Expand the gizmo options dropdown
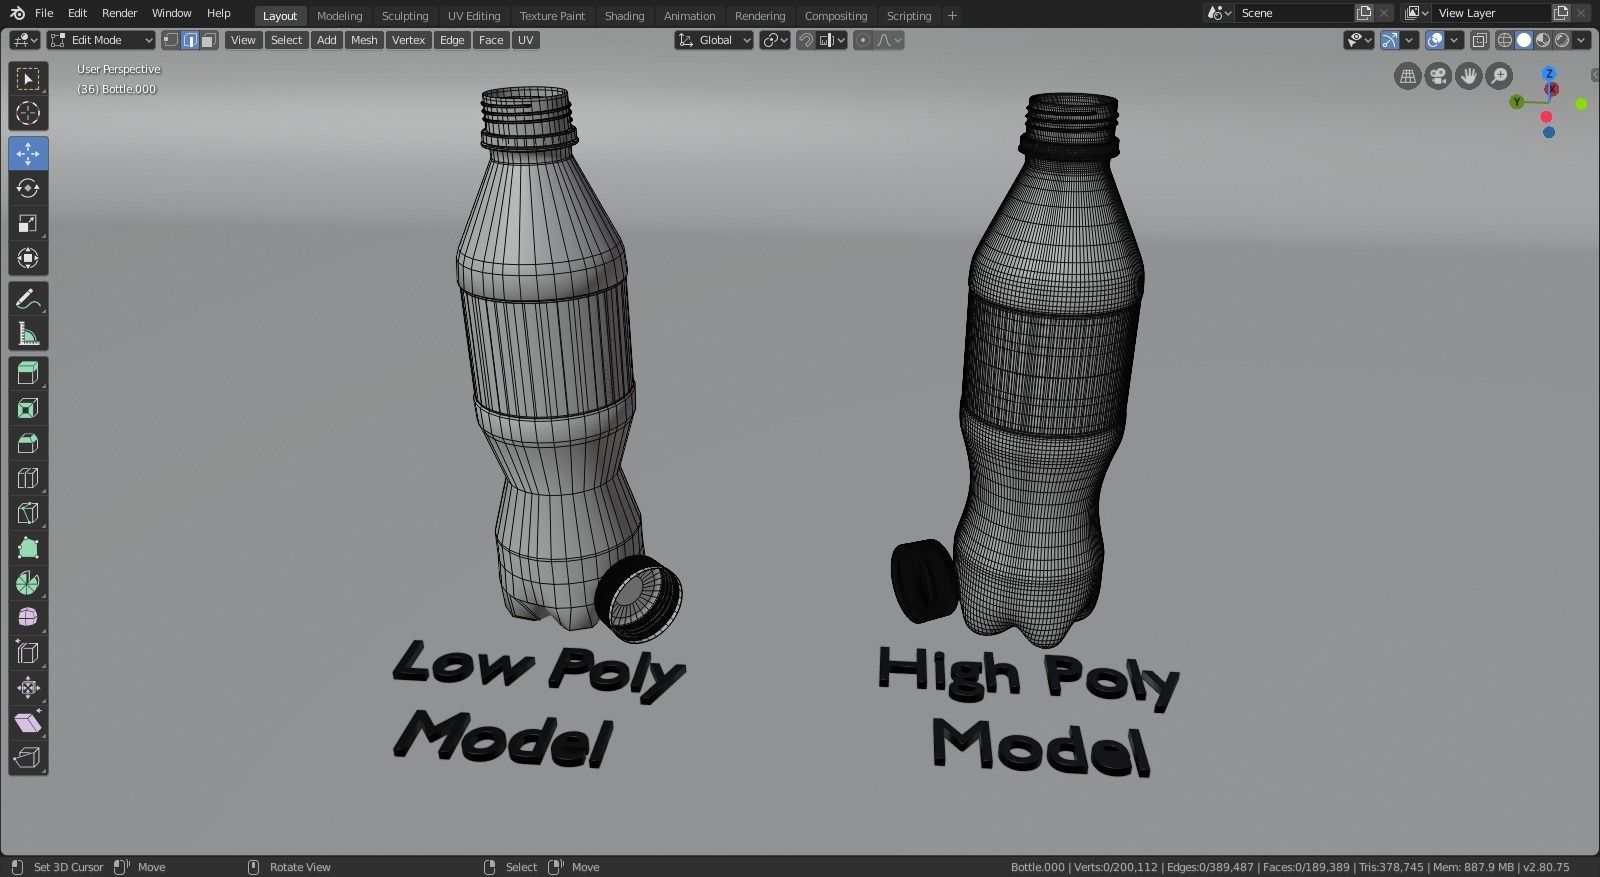Screen dimensions: 1600x877 coord(1409,40)
